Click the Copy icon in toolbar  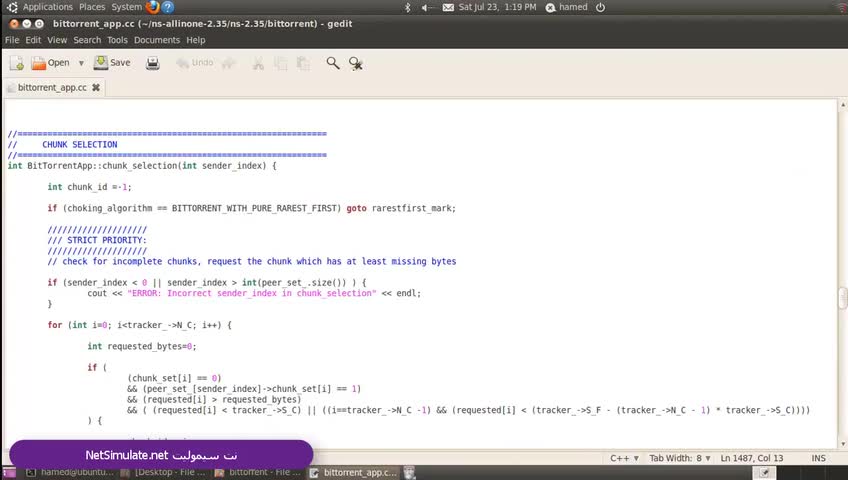[281, 63]
